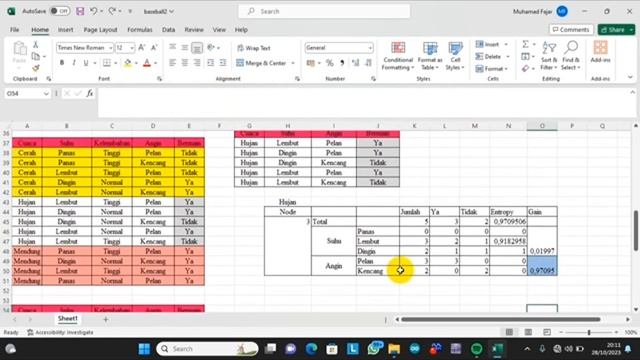
Task: Open font name dropdown Times New Roman
Action: coord(110,48)
